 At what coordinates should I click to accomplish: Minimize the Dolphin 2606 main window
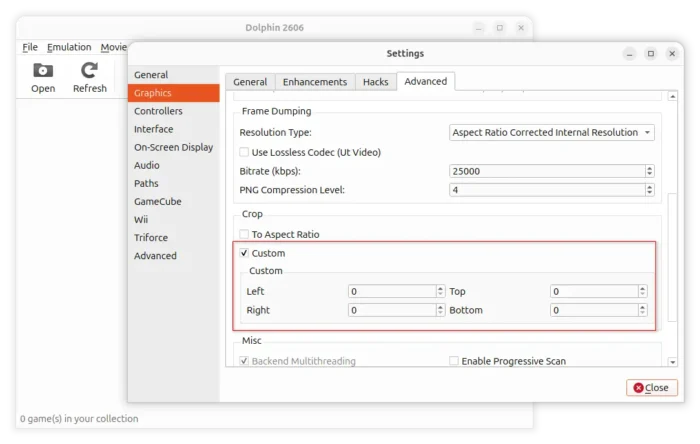(x=479, y=28)
